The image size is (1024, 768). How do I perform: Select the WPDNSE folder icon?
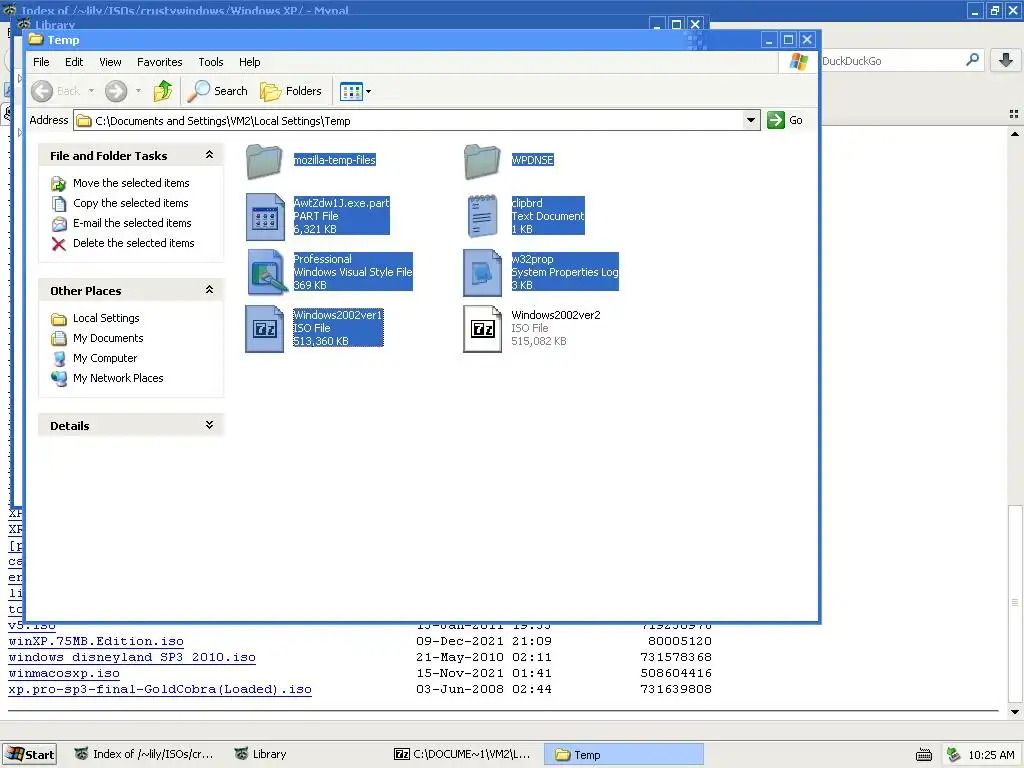click(x=483, y=161)
